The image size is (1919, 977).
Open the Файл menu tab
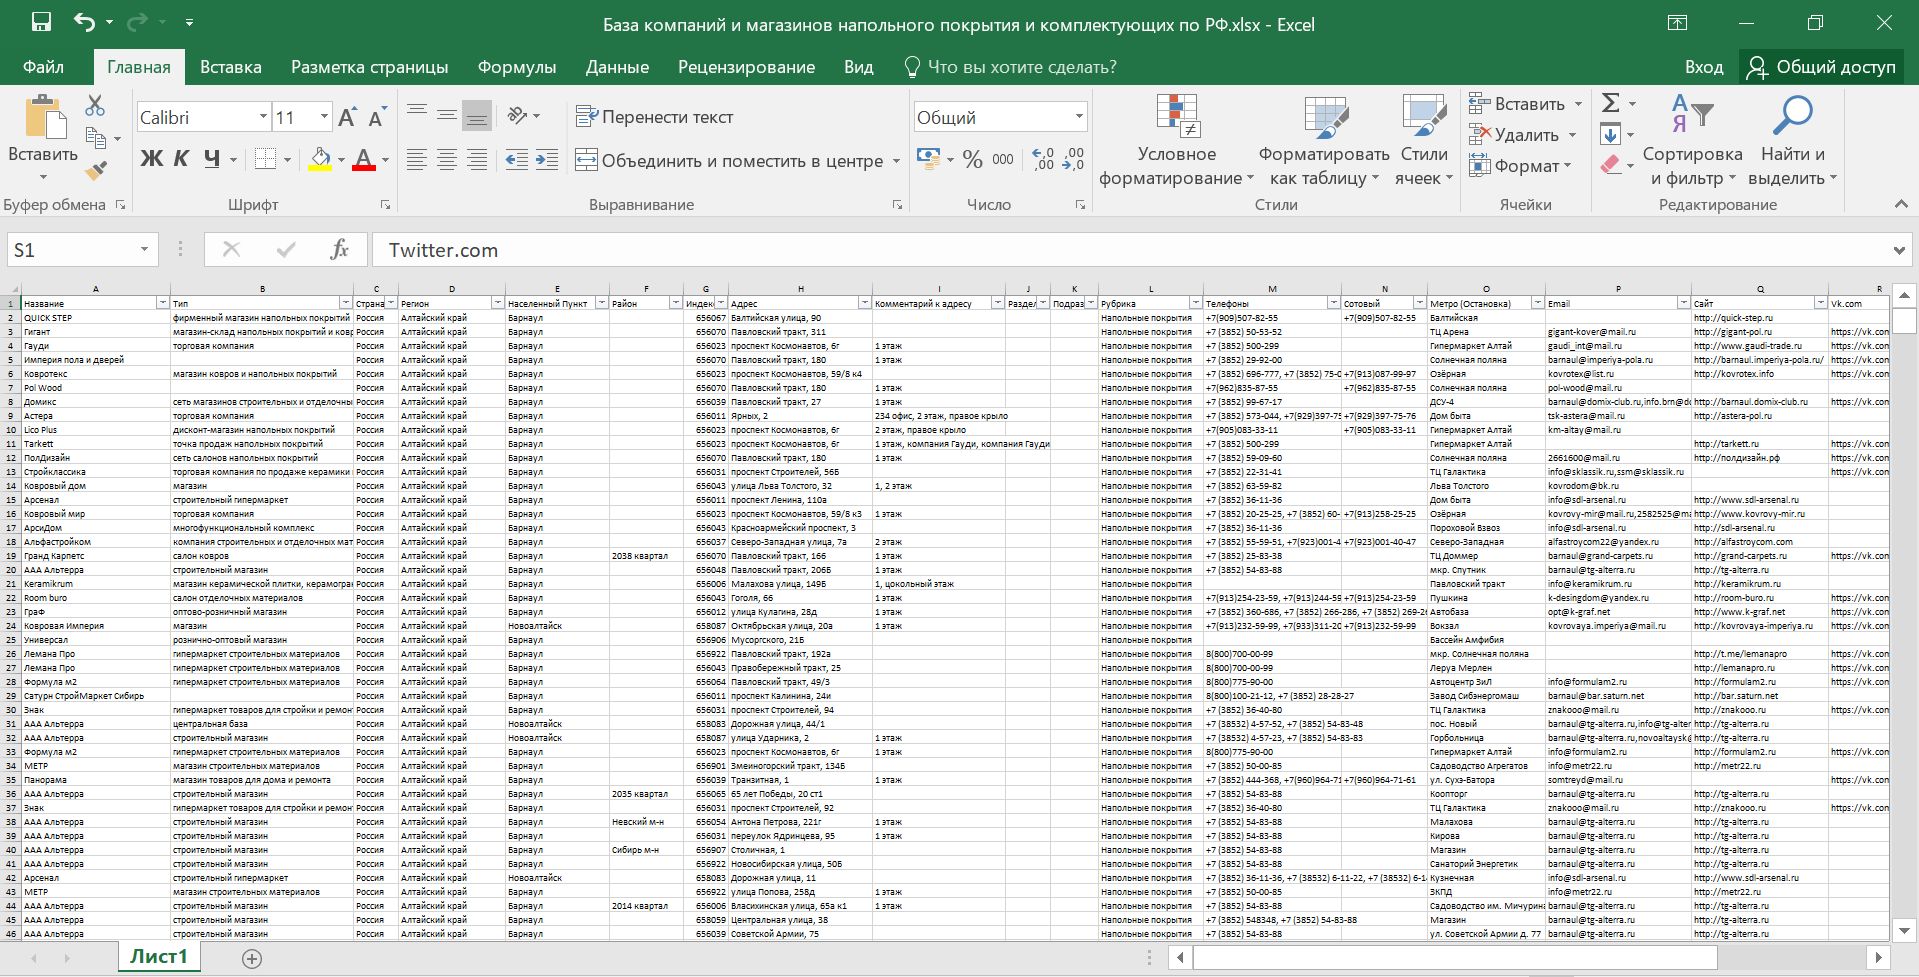(43, 67)
